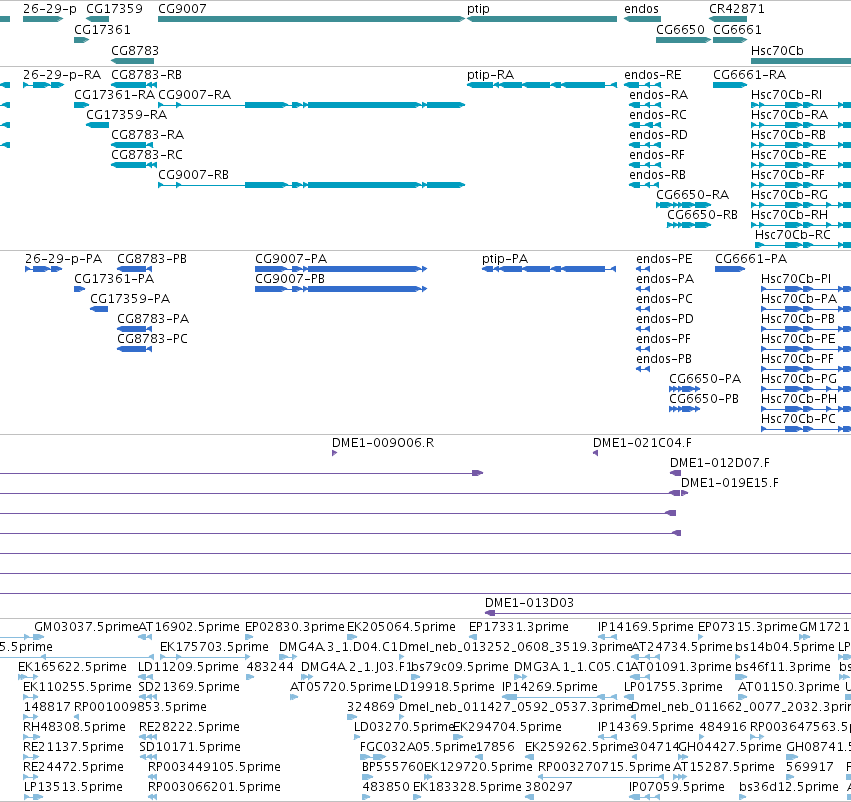This screenshot has height=802, width=851.
Task: Click the ptip gene feature
Action: pos(542,19)
